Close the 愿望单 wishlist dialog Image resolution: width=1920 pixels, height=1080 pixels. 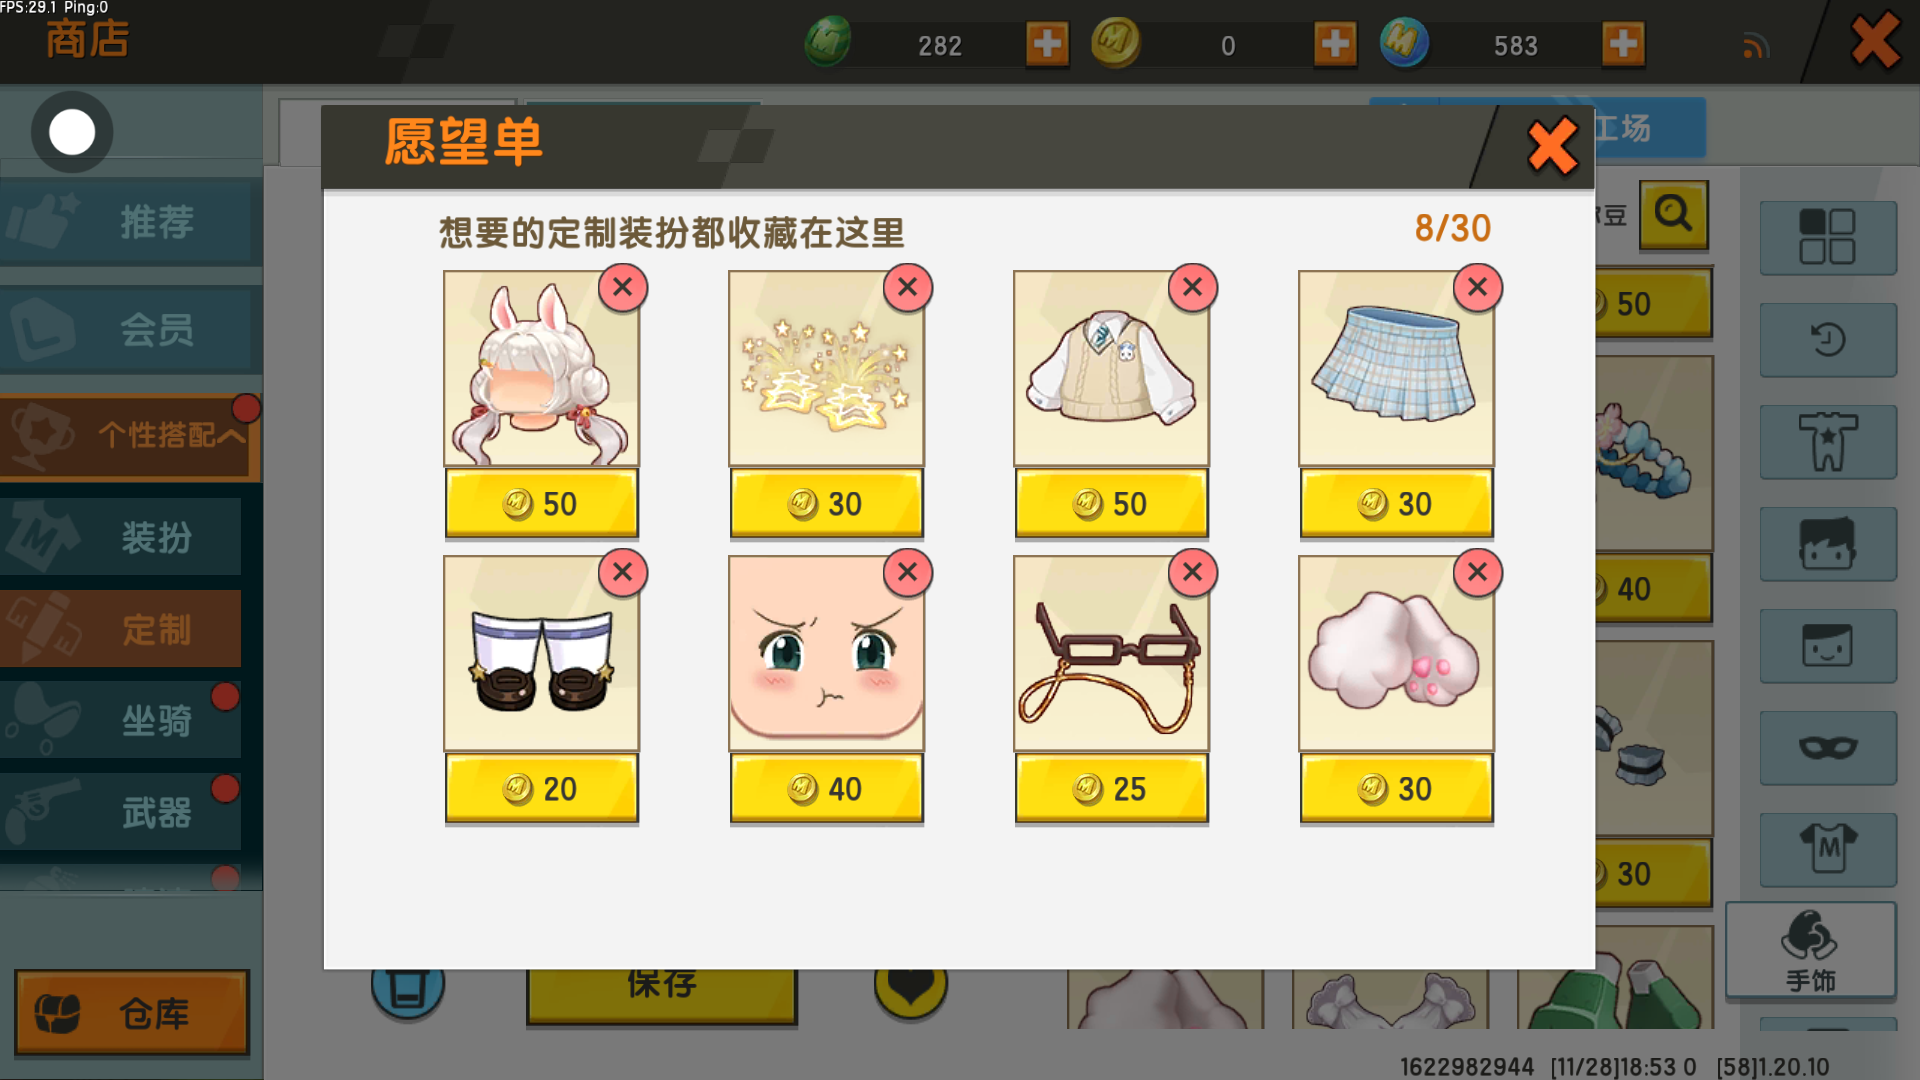[1552, 147]
